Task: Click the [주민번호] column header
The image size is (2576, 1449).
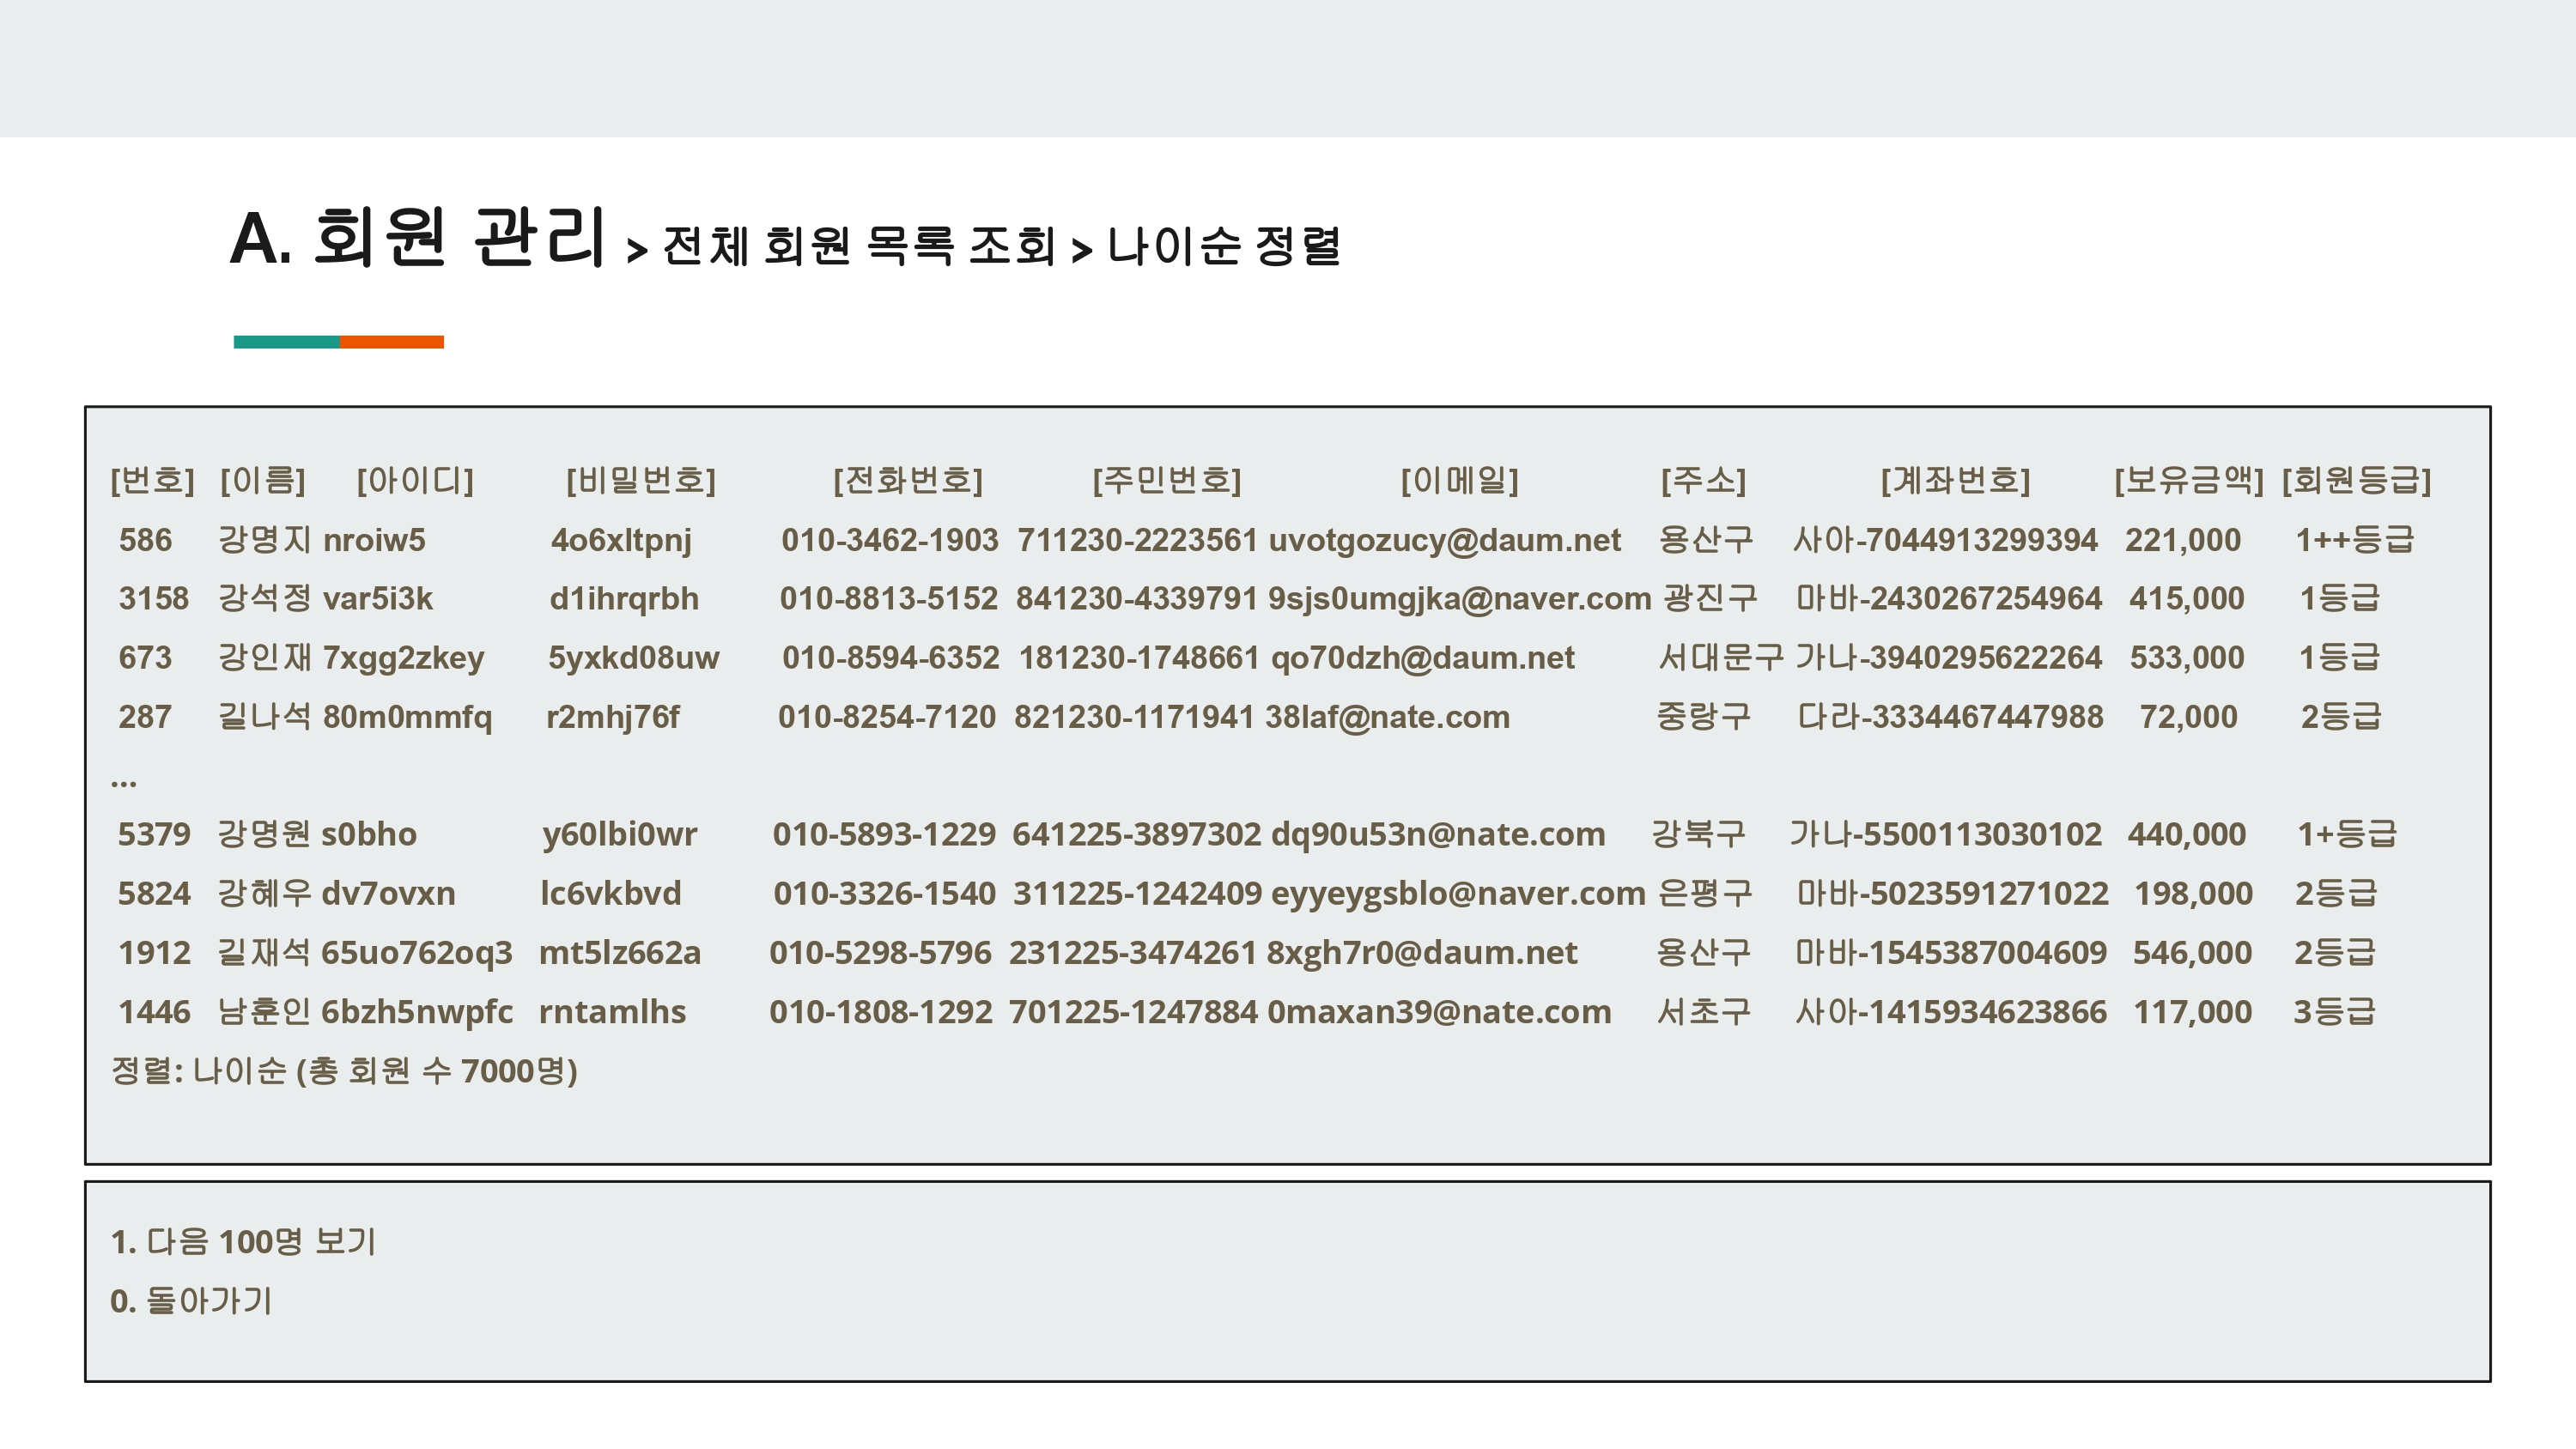Action: 1166,480
